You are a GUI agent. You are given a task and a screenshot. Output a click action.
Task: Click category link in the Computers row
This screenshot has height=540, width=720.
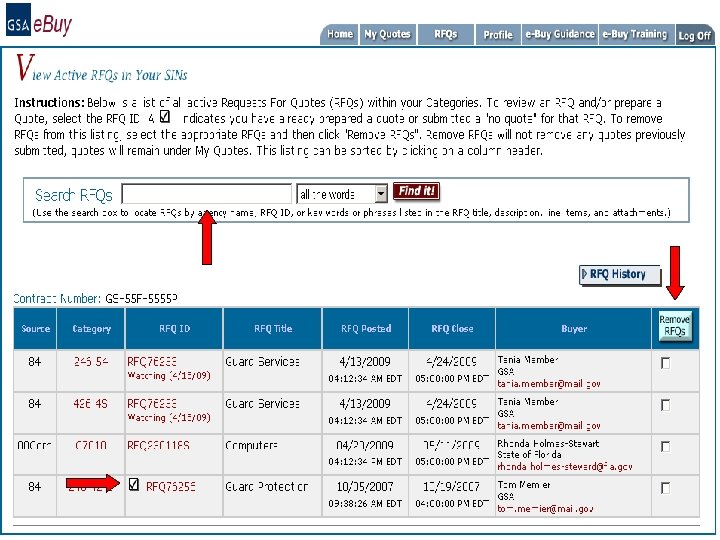click(91, 445)
